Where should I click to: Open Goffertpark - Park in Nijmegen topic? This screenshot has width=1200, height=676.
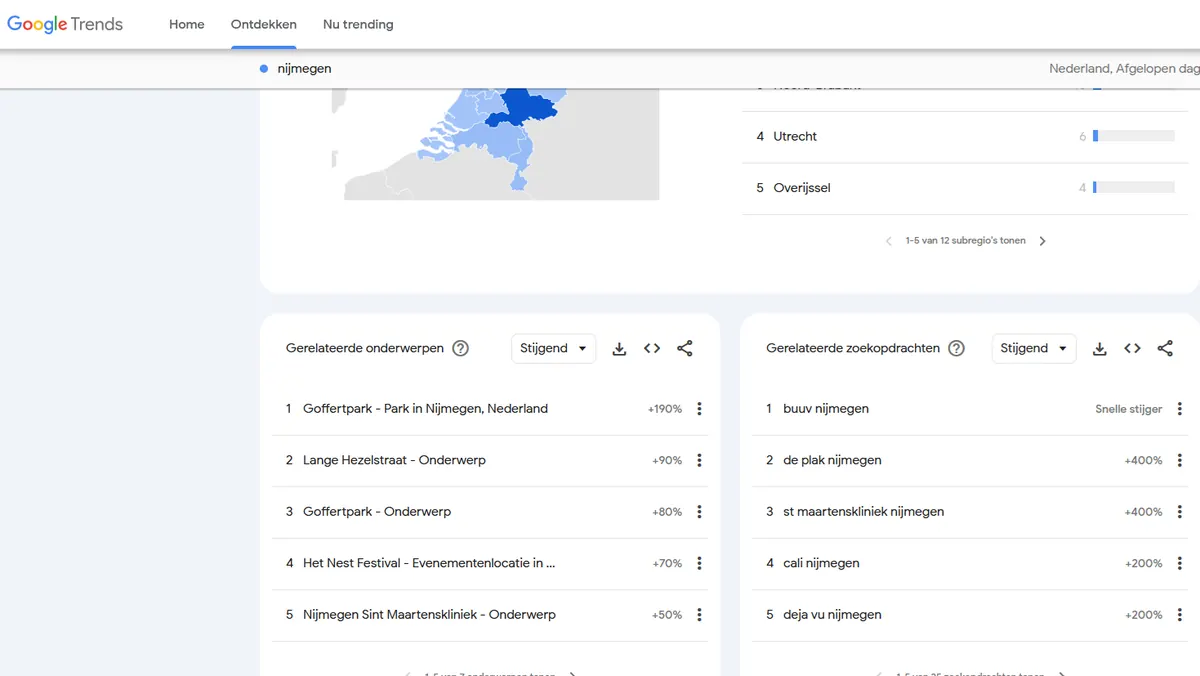click(x=425, y=409)
